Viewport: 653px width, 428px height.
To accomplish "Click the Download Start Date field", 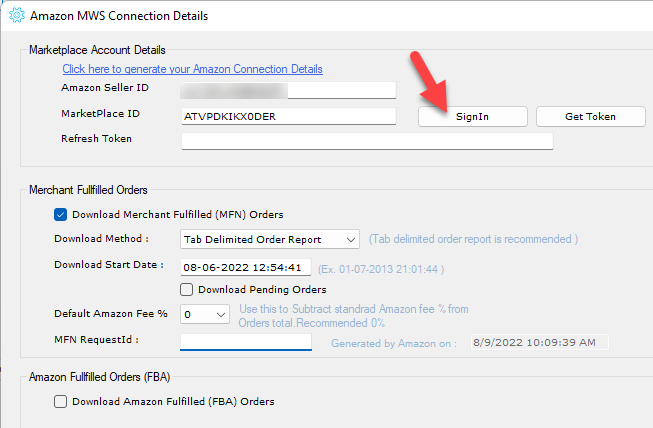I will tap(244, 267).
